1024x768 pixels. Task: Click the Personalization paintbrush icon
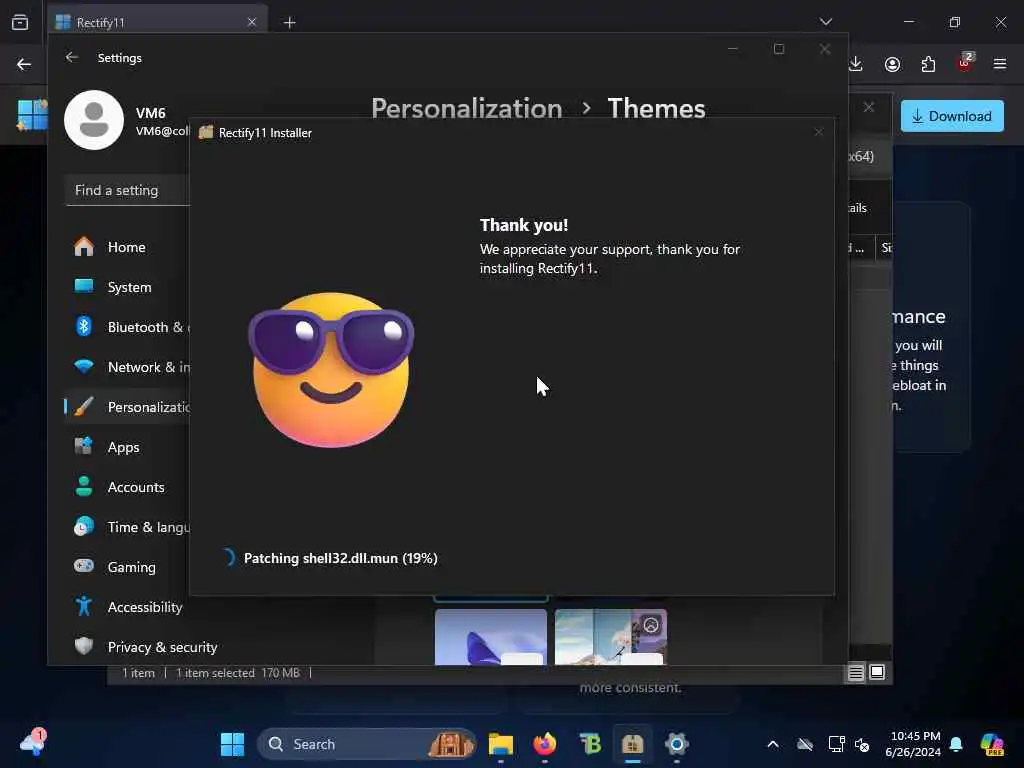coord(84,406)
